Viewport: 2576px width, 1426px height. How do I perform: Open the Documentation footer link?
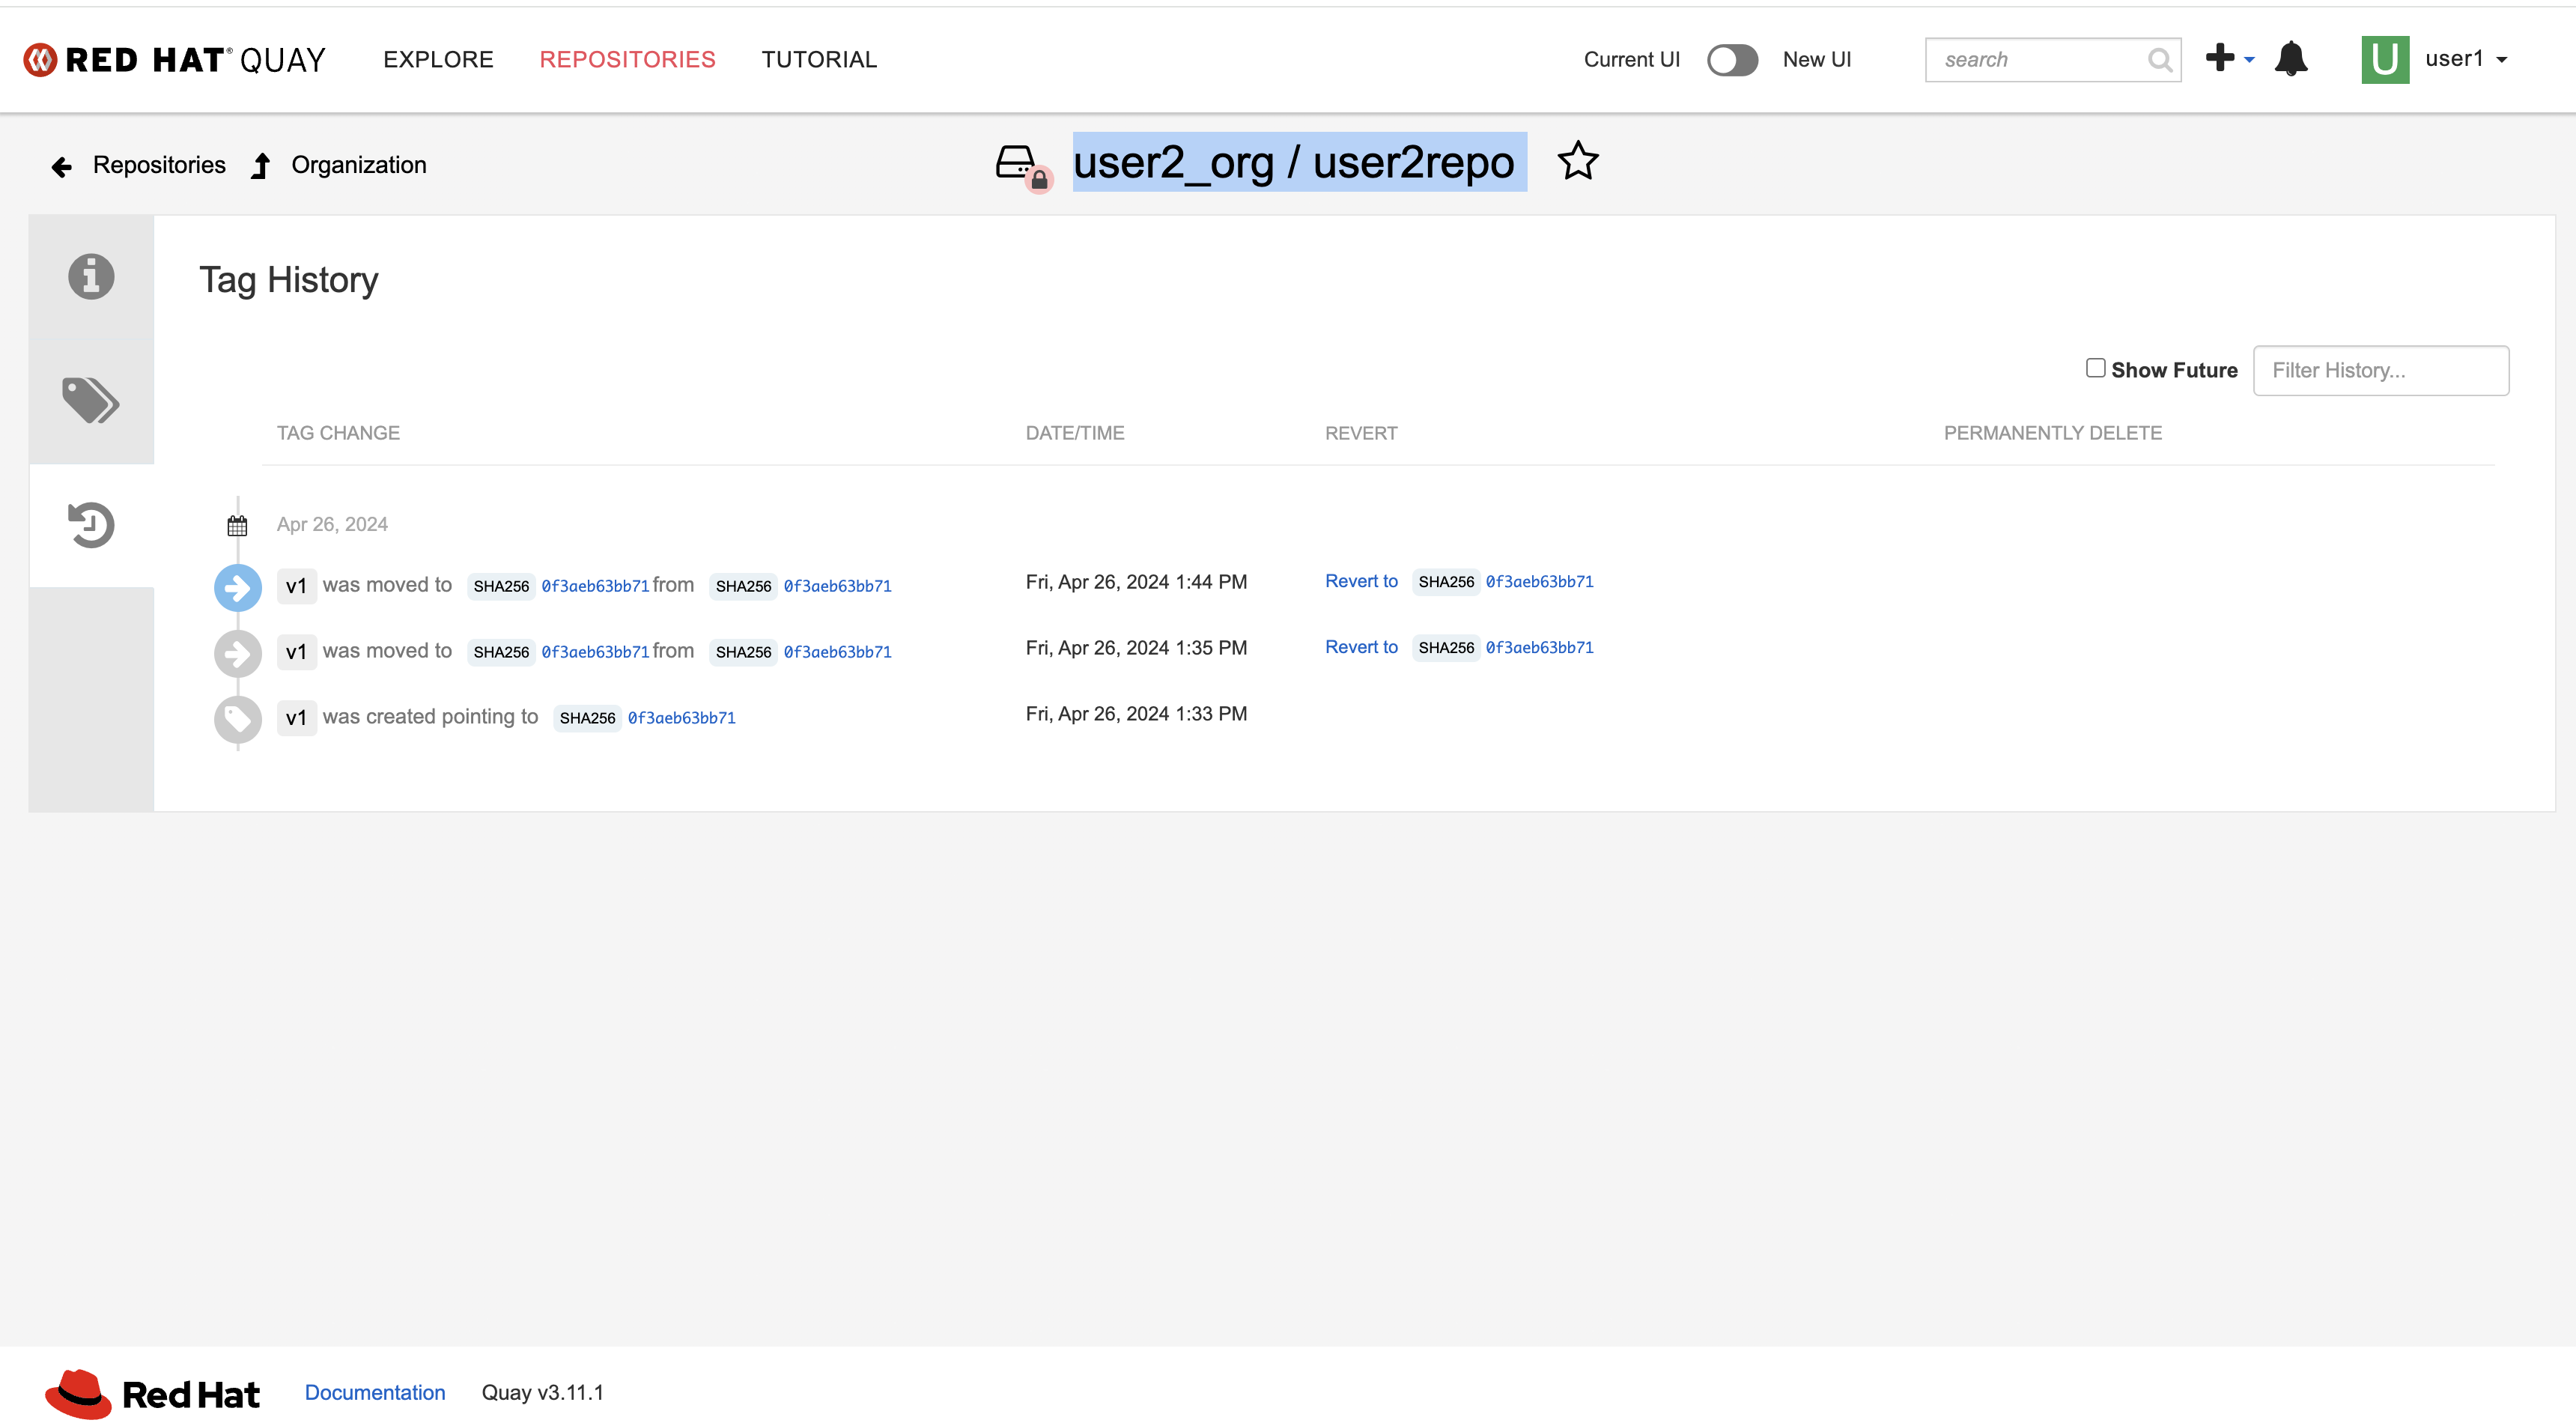375,1392
